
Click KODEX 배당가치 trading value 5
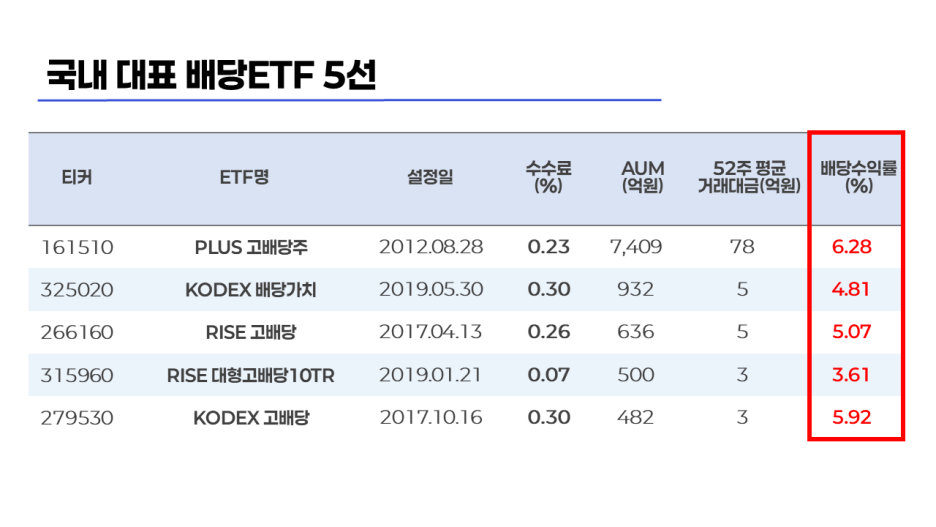pyautogui.click(x=742, y=289)
